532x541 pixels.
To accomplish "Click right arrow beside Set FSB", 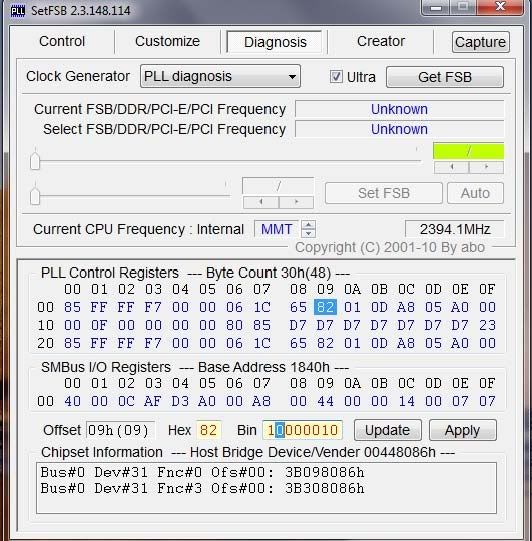I will [x=296, y=202].
